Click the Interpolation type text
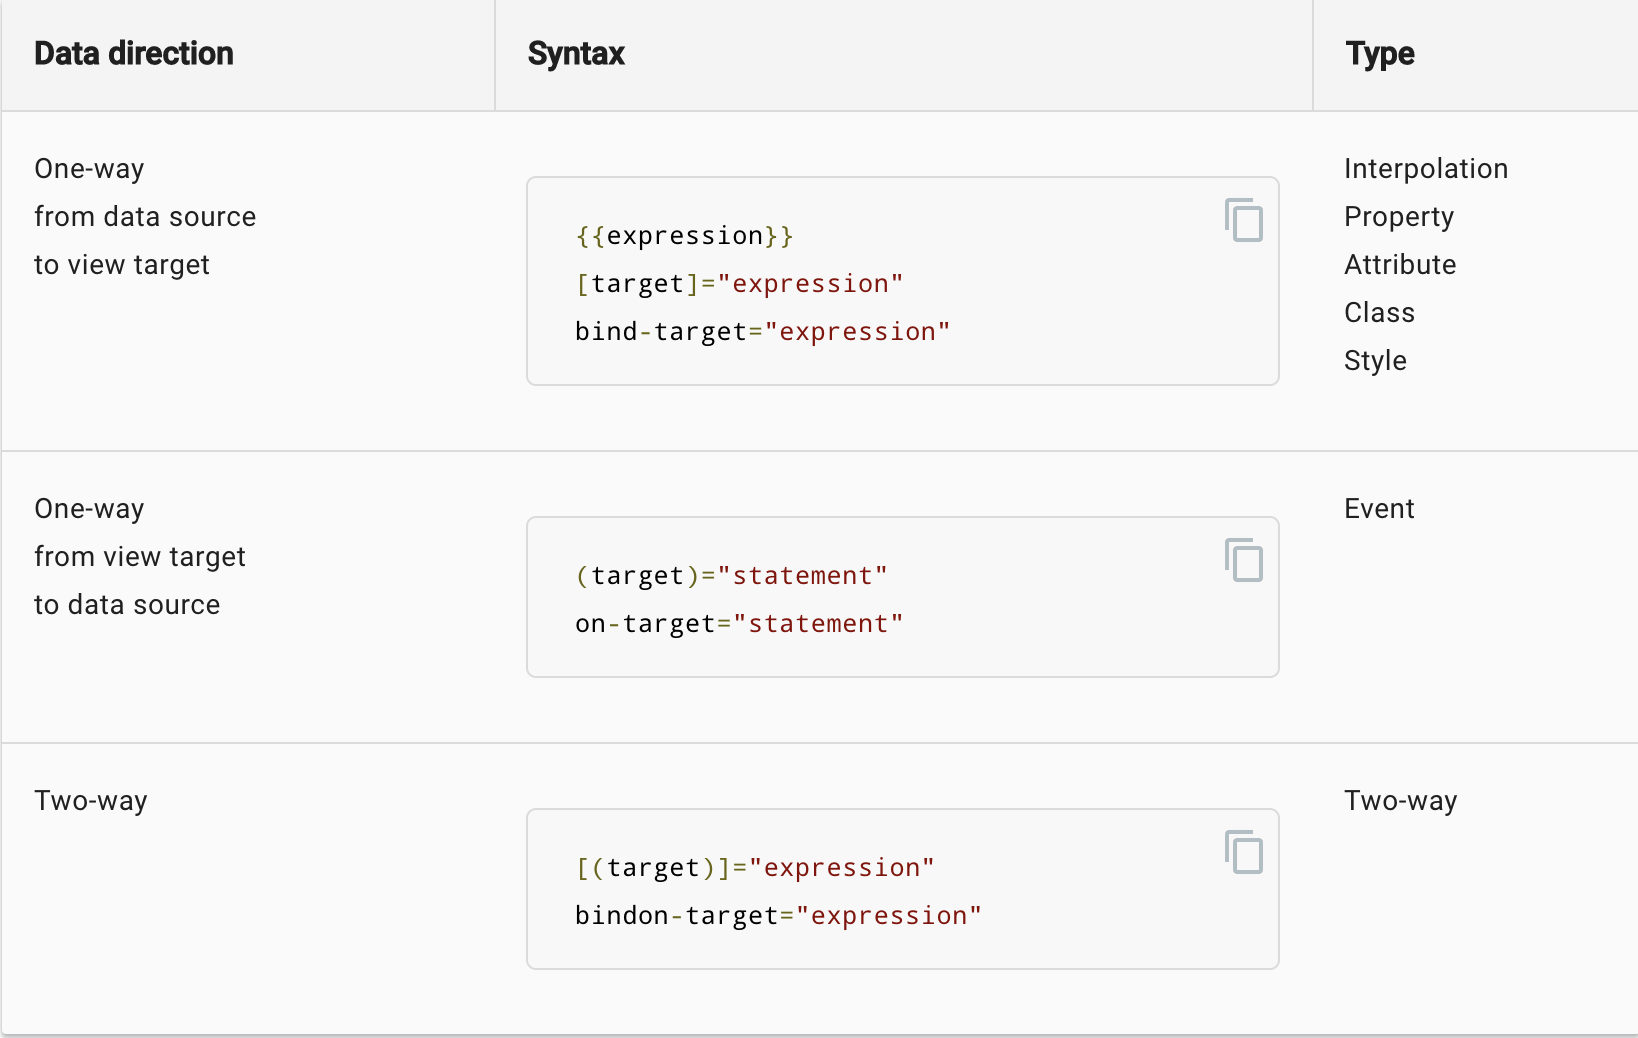Screen dimensions: 1638x1038 1426,169
